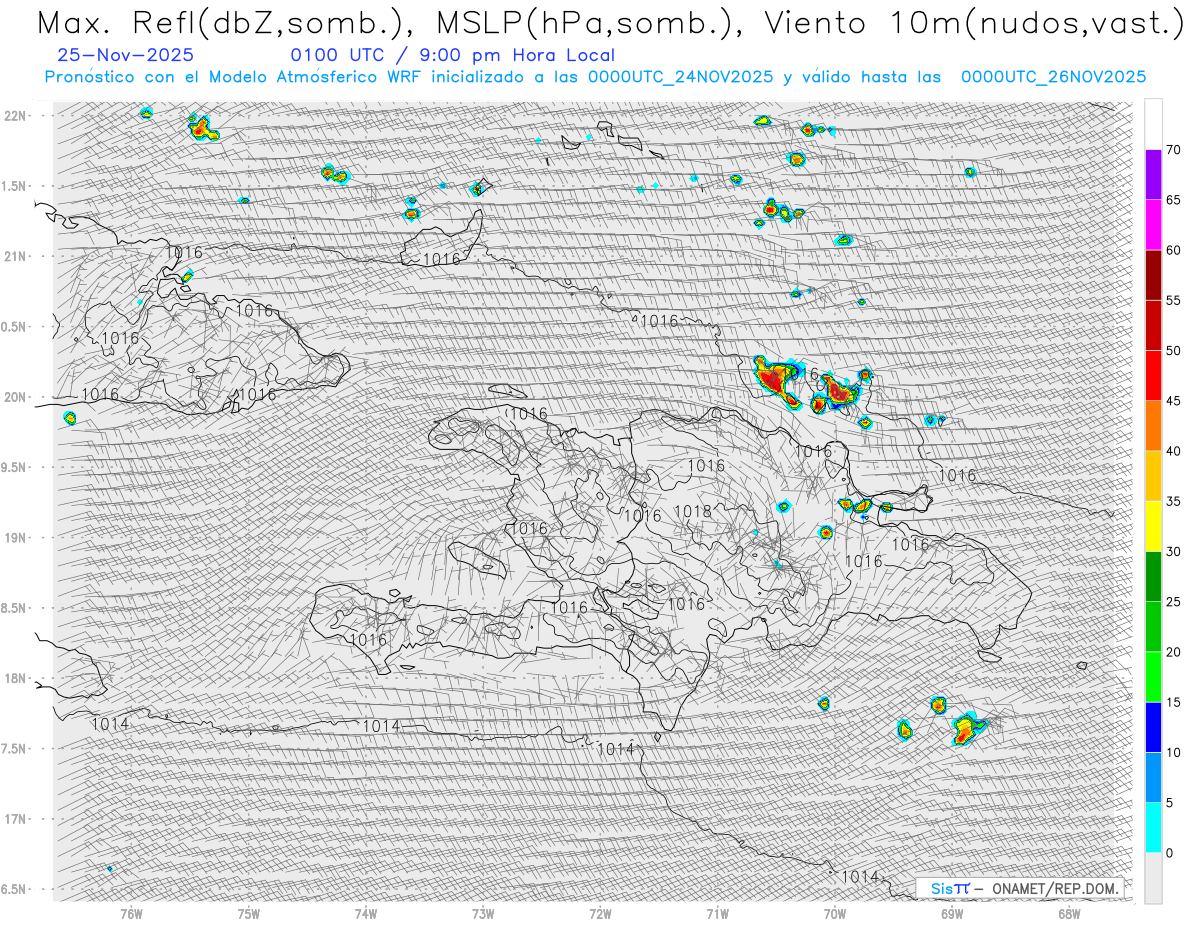Select the '20N' latitude label
Screen dimensions: 1200x927
14,397
